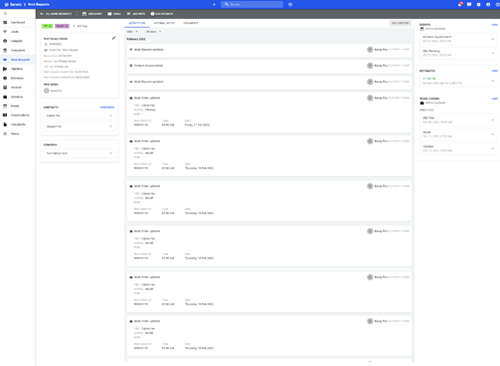
Task: Click the add link beside Events
Action: 494,25
